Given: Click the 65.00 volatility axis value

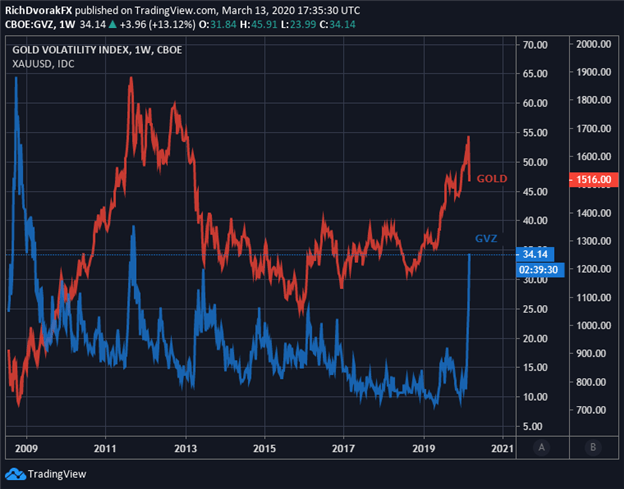Looking at the screenshot, I should 535,74.
